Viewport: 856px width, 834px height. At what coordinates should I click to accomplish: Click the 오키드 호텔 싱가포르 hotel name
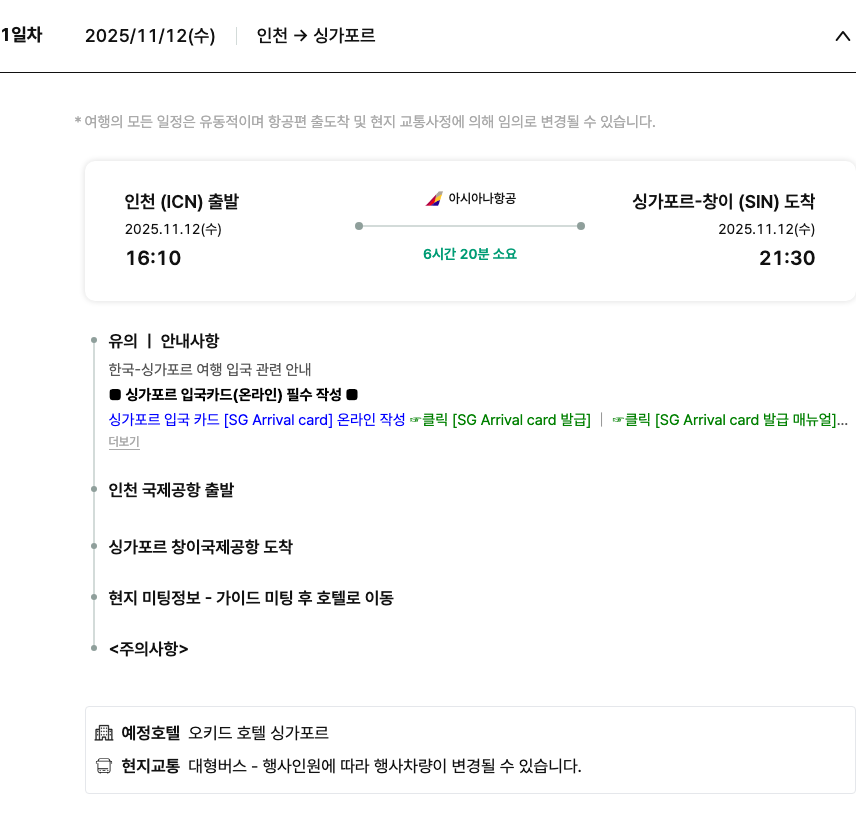click(x=258, y=733)
